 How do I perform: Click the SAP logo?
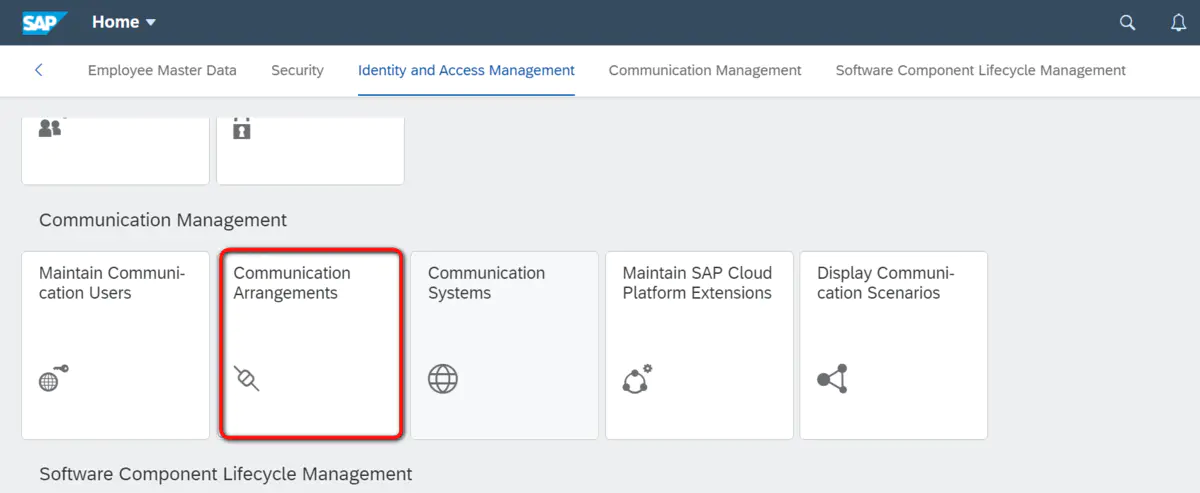pos(45,22)
